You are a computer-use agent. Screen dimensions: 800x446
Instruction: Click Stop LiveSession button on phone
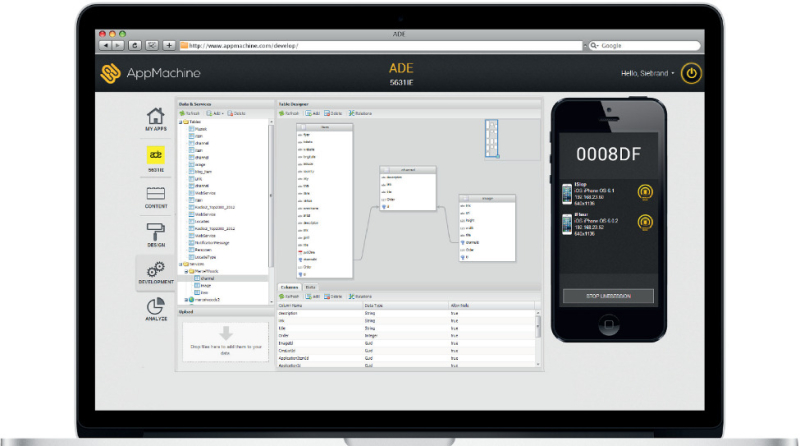click(x=608, y=296)
